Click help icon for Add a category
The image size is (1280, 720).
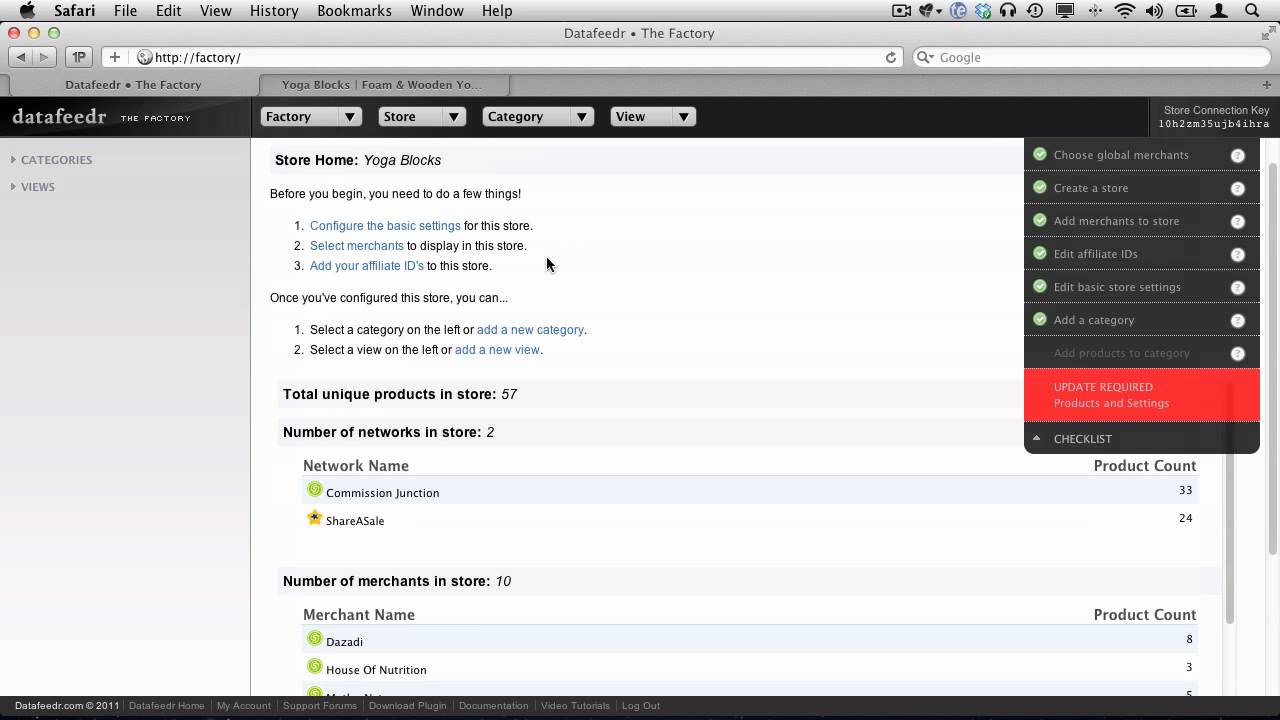click(x=1237, y=320)
